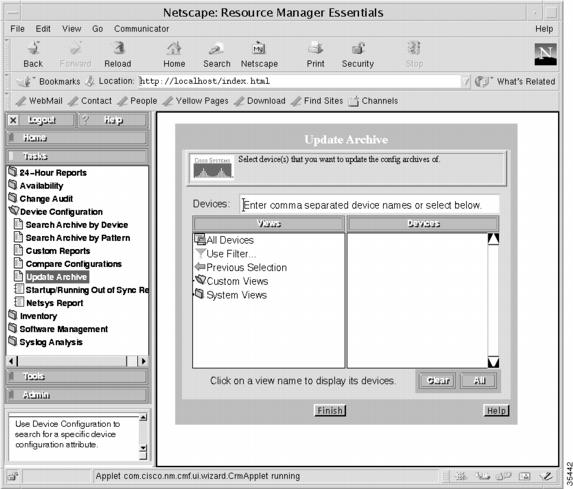
Task: Open the Find Sites toolbar link
Action: pos(318,101)
